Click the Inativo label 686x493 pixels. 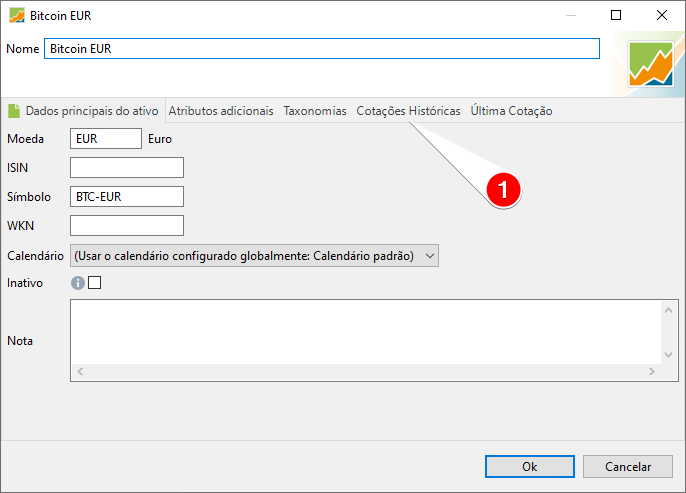click(x=25, y=283)
